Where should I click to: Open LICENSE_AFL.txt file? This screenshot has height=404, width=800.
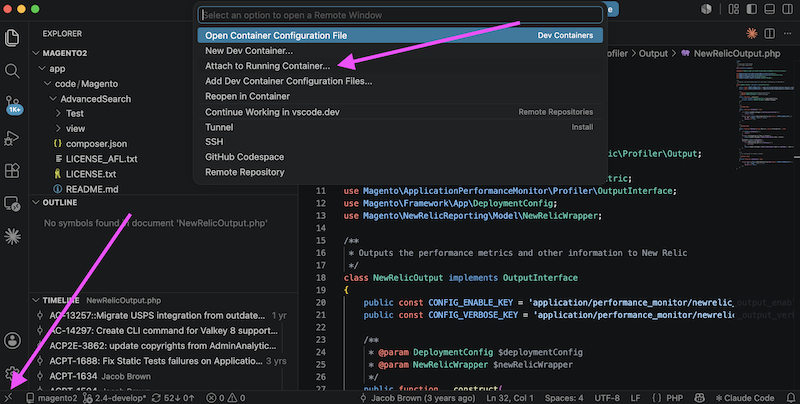pyautogui.click(x=102, y=159)
